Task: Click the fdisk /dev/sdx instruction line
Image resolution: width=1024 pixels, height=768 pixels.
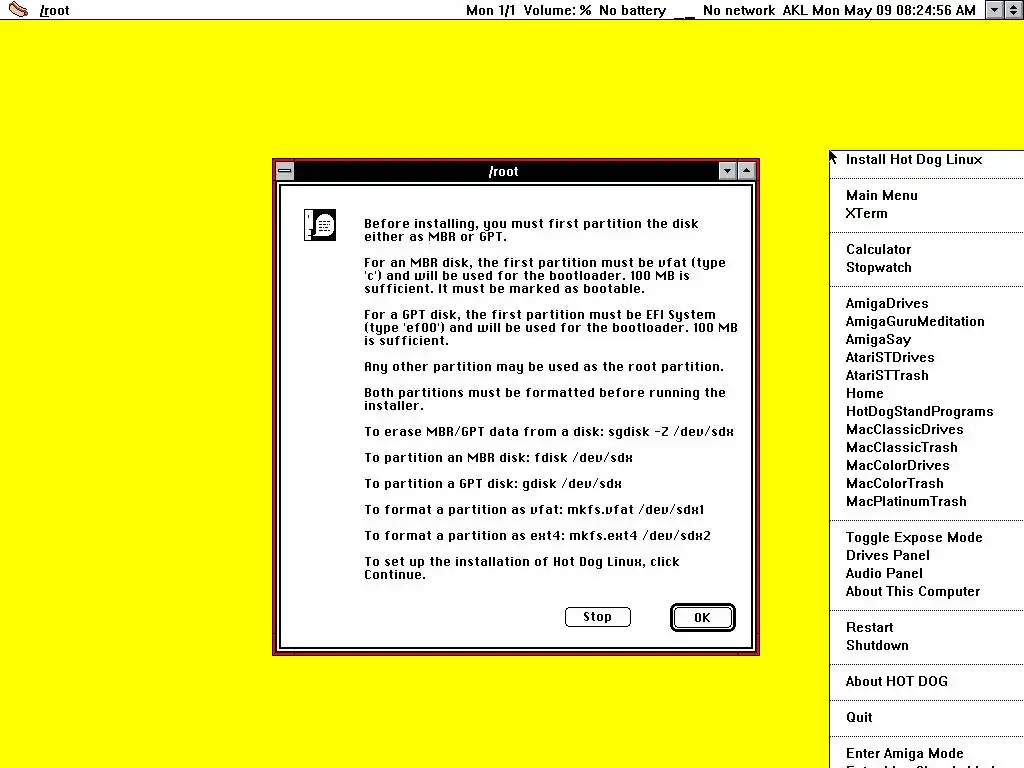Action: tap(498, 458)
